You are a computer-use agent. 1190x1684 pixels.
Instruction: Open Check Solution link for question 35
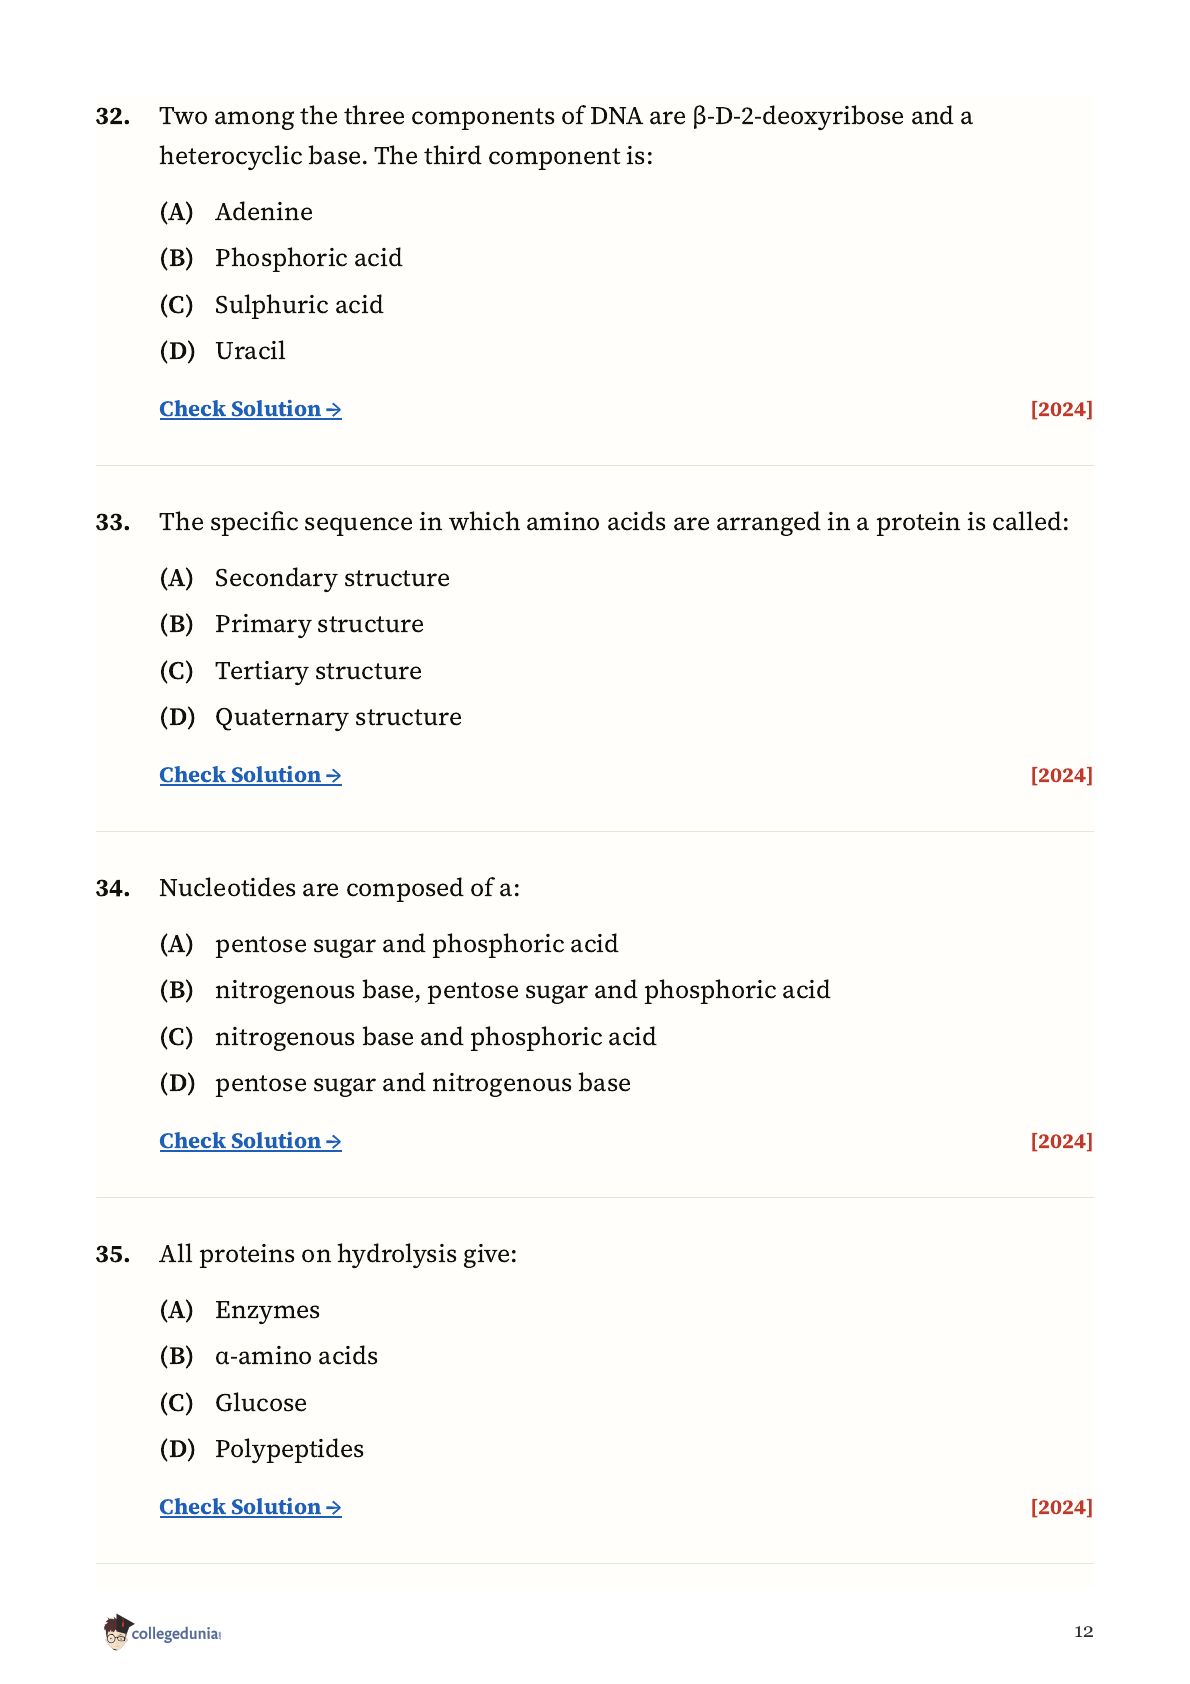(x=250, y=1507)
